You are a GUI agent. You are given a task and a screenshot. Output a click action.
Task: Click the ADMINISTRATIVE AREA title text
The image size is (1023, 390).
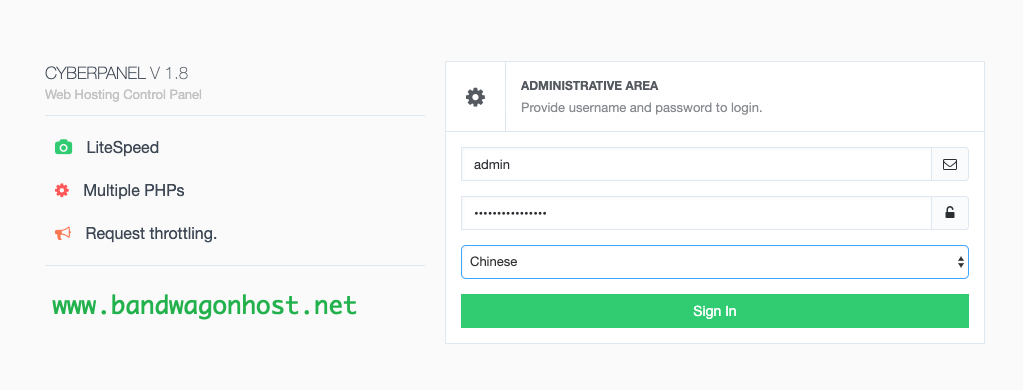pyautogui.click(x=590, y=86)
